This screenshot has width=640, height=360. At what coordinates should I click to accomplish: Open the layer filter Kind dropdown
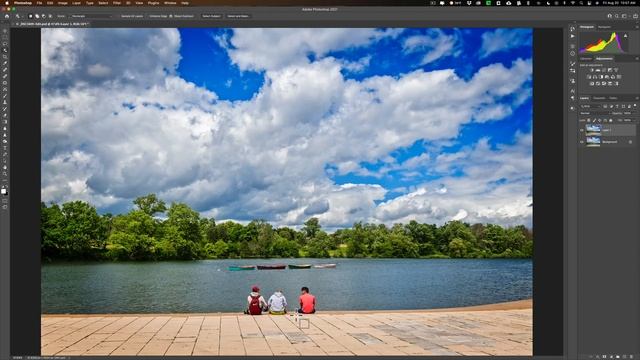(591, 106)
